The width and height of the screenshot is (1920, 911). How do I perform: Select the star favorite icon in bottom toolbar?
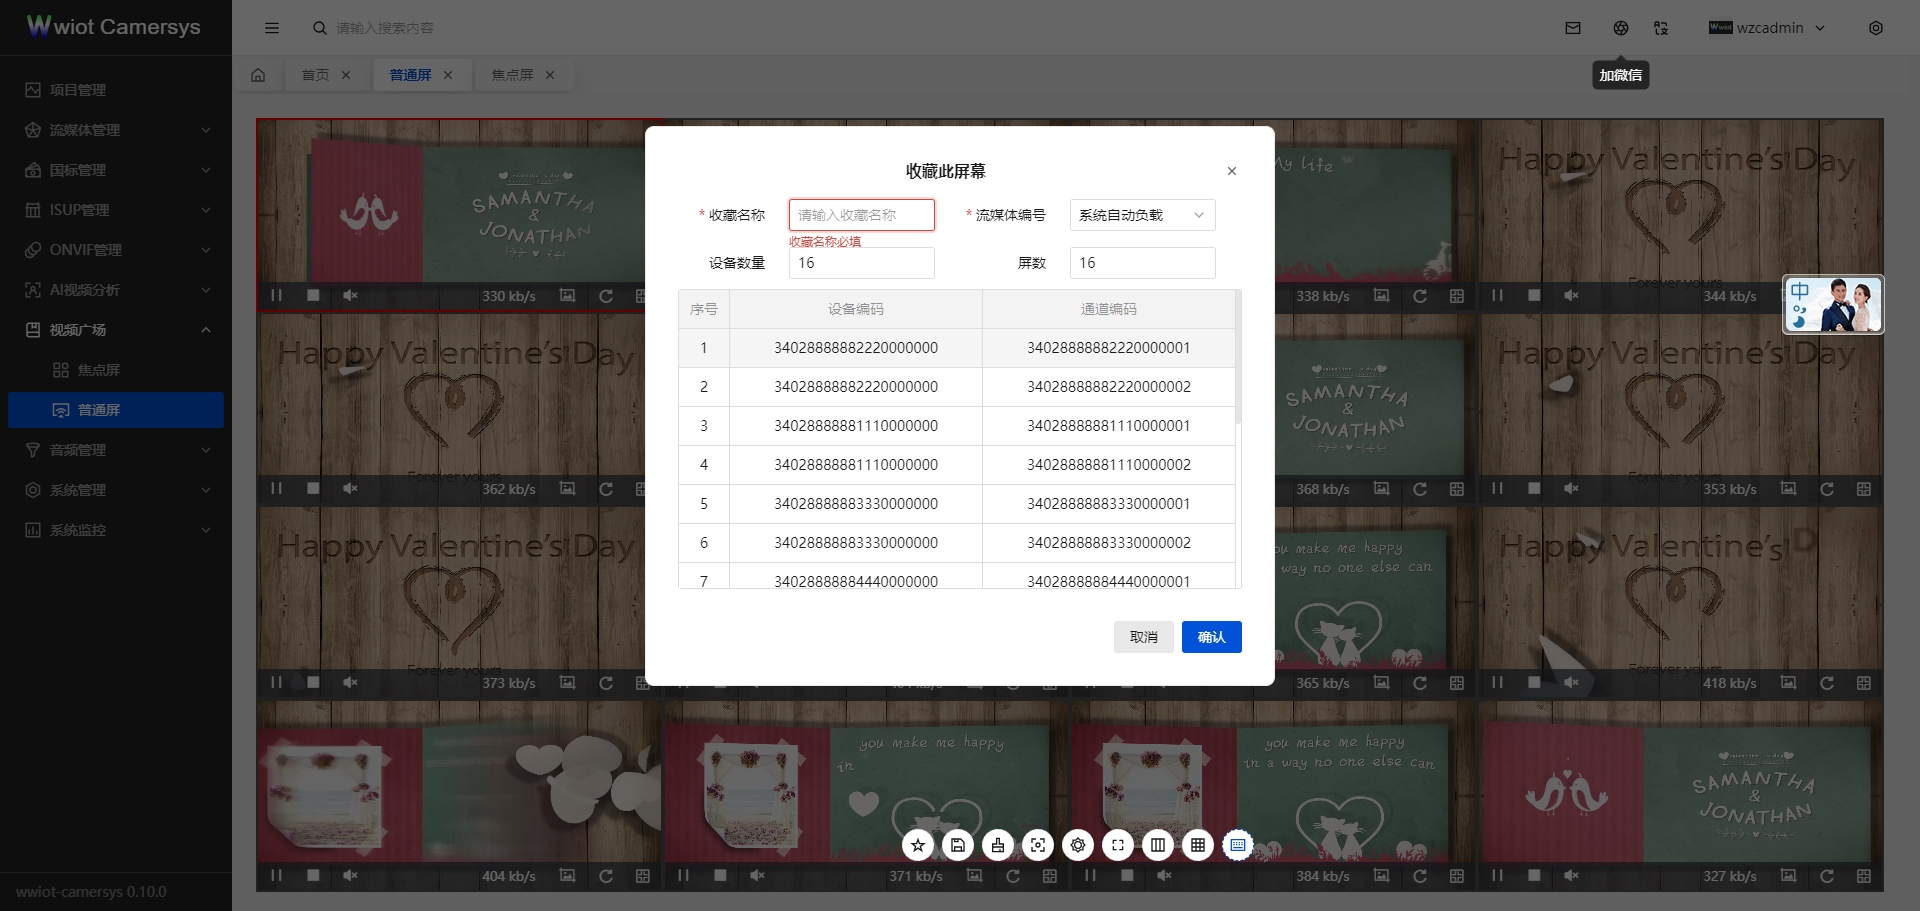point(917,845)
